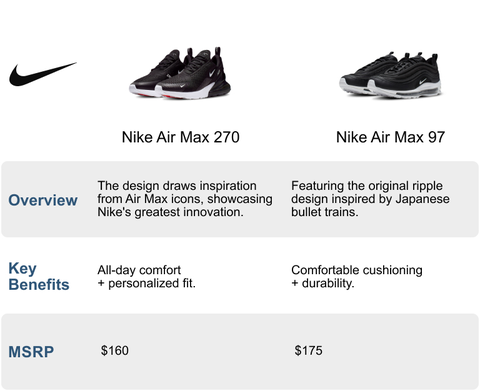Viewport: 480px width, 391px height.
Task: Click the white swoosh on the 97 shoe
Action: coord(422,81)
